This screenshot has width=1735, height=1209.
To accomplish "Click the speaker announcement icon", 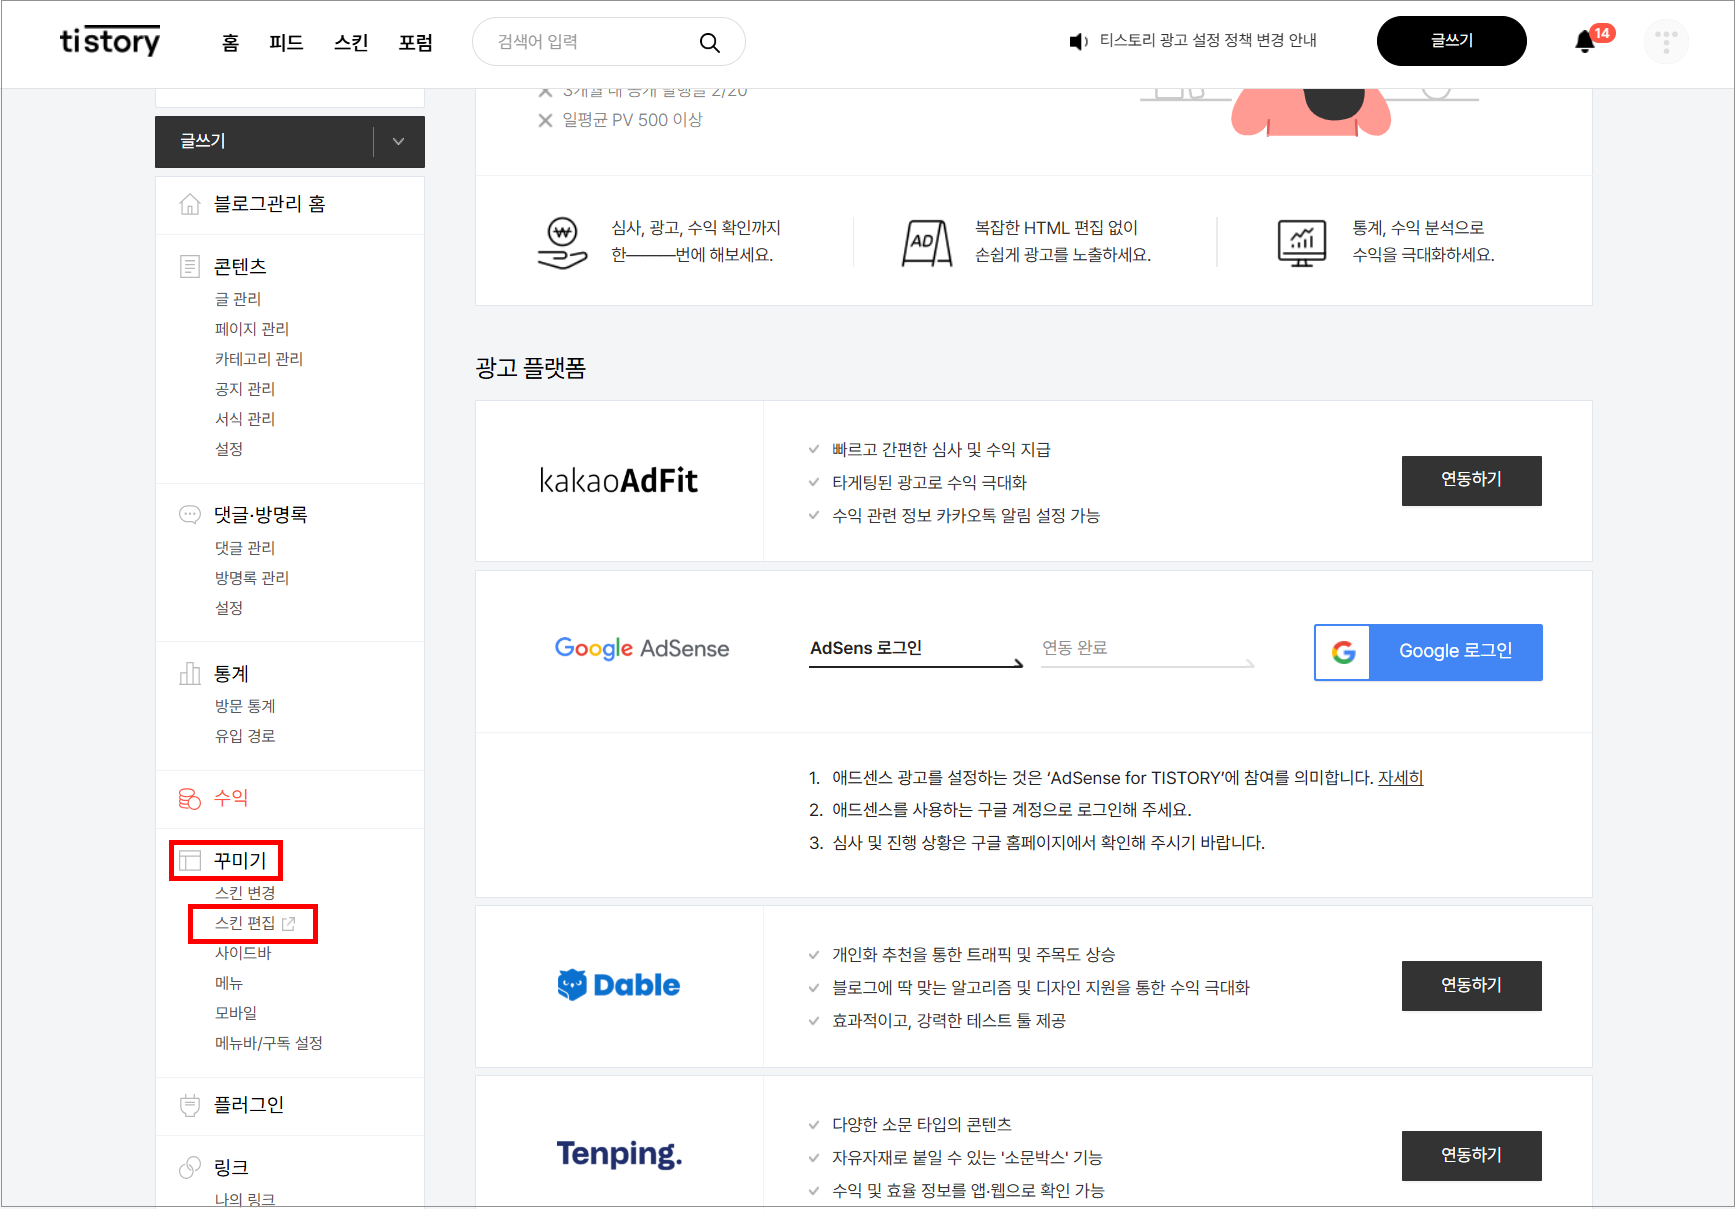I will pyautogui.click(x=1078, y=41).
